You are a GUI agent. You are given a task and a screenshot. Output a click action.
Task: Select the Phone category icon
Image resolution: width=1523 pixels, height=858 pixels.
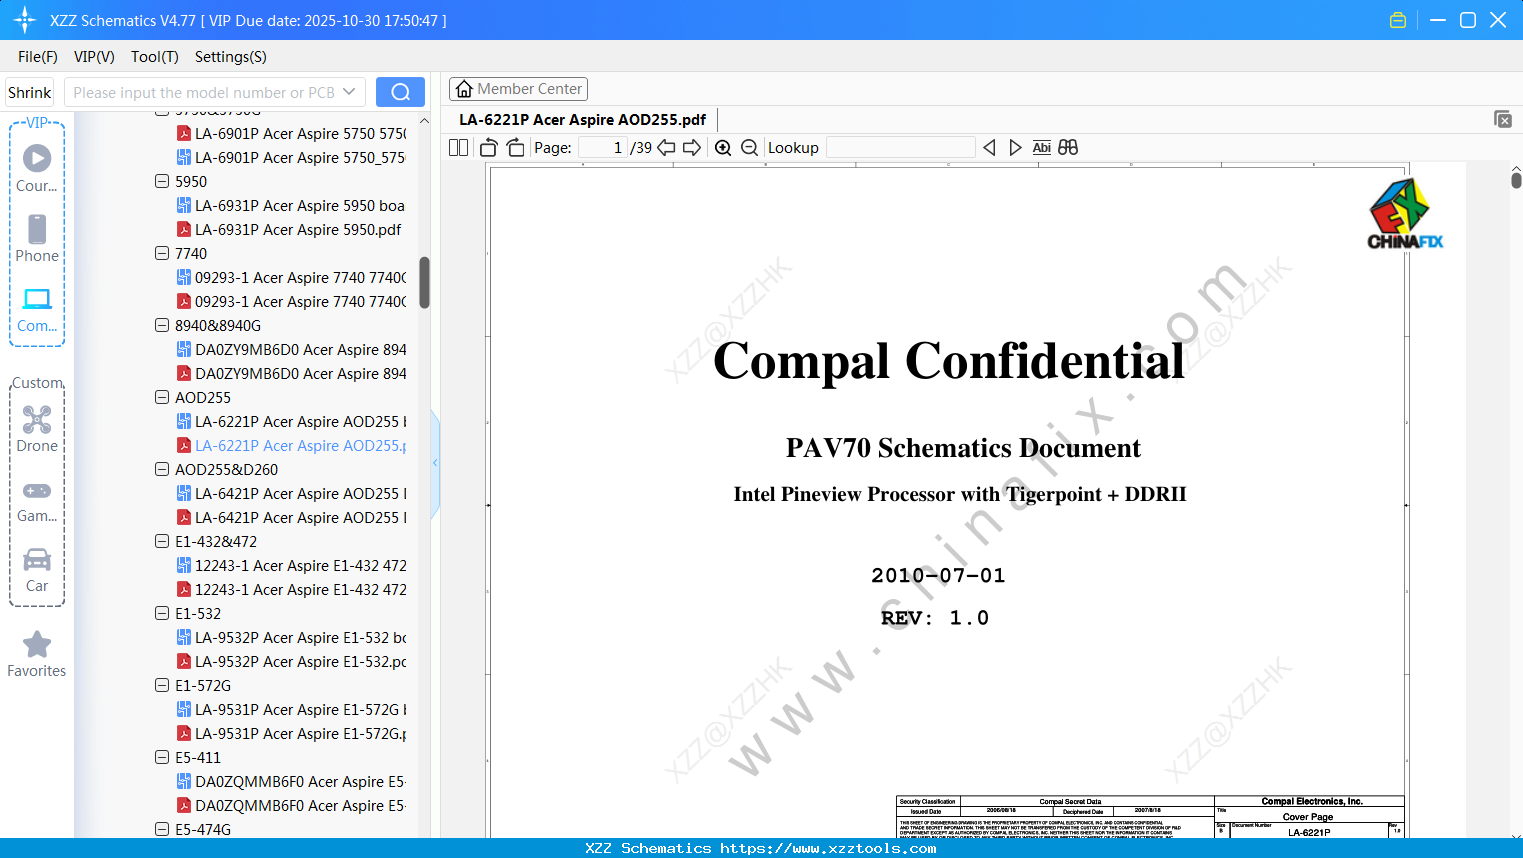[37, 238]
